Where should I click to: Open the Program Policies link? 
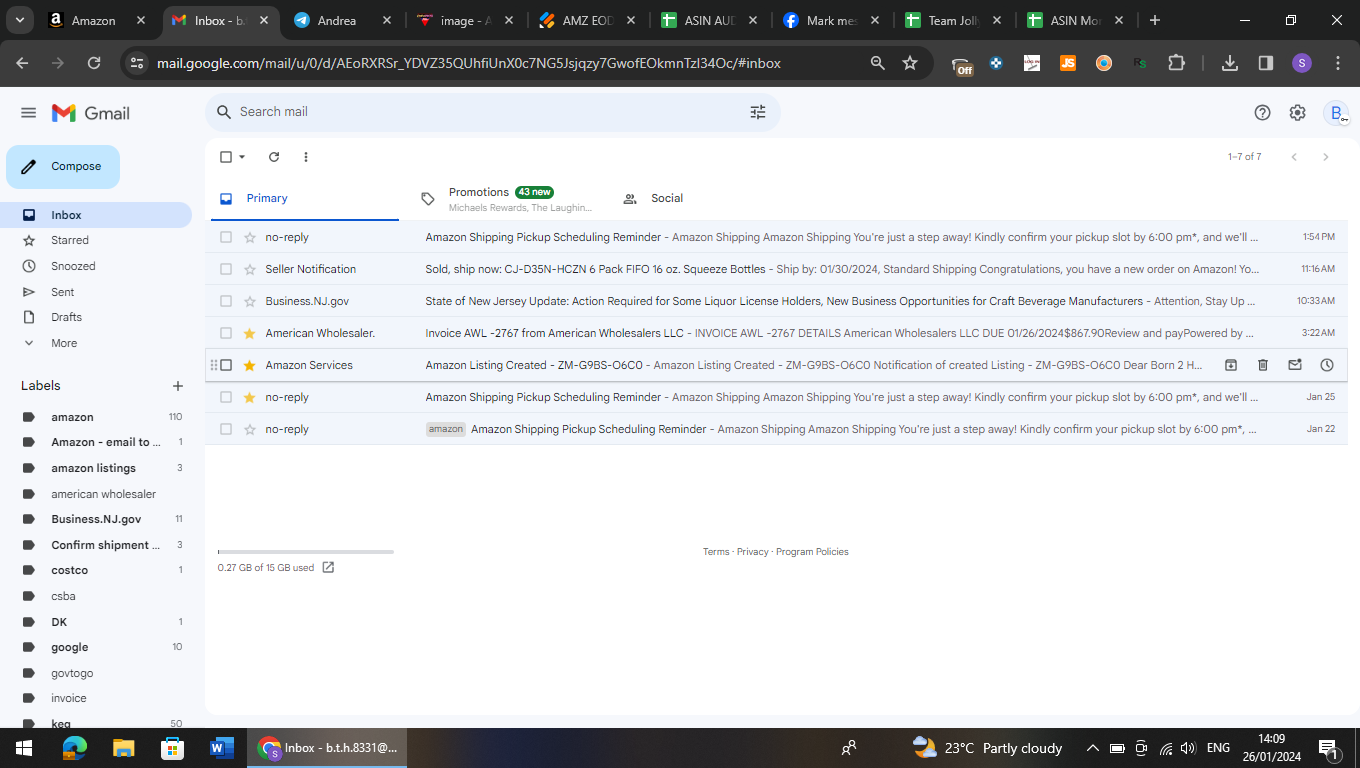(812, 552)
